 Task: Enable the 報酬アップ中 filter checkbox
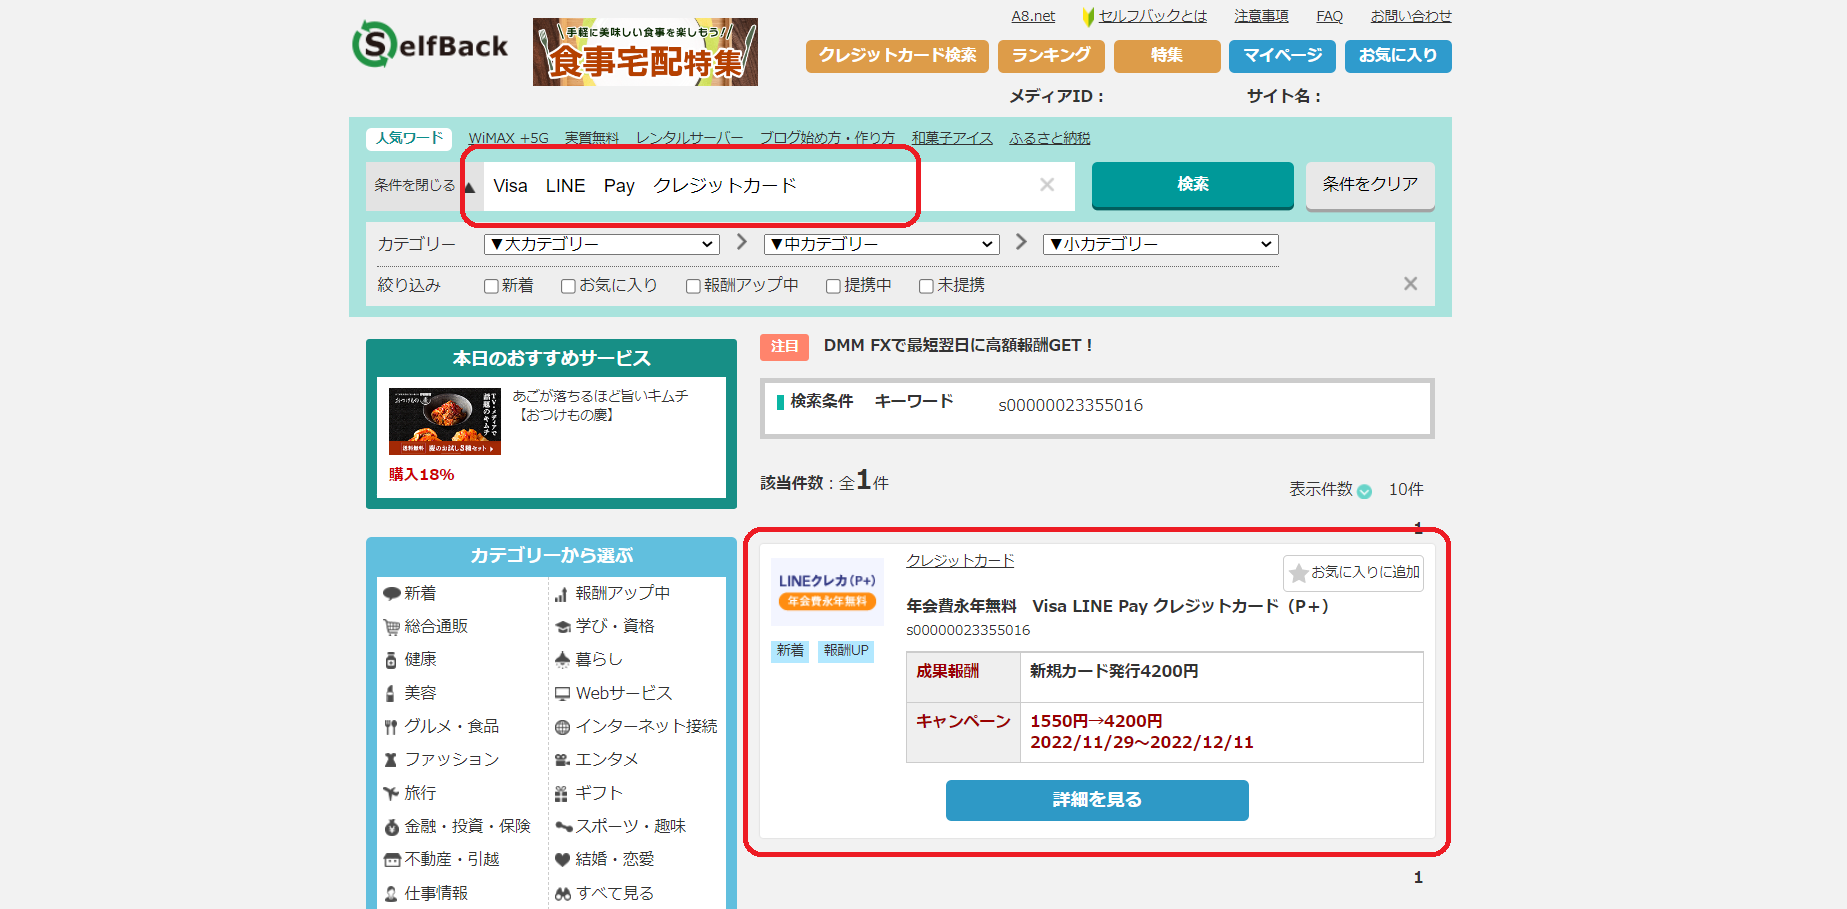693,286
